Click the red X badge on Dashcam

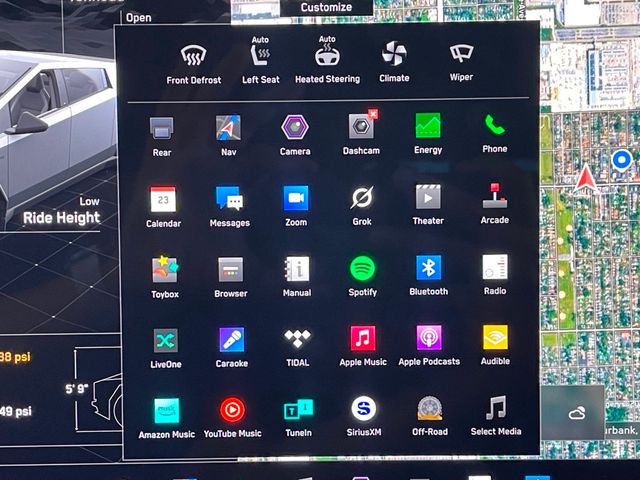[x=373, y=114]
